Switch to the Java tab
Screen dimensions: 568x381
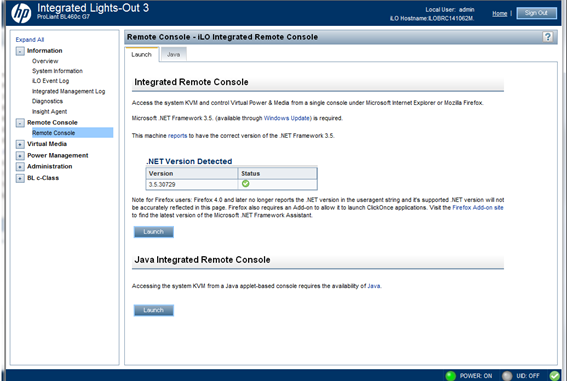click(174, 55)
